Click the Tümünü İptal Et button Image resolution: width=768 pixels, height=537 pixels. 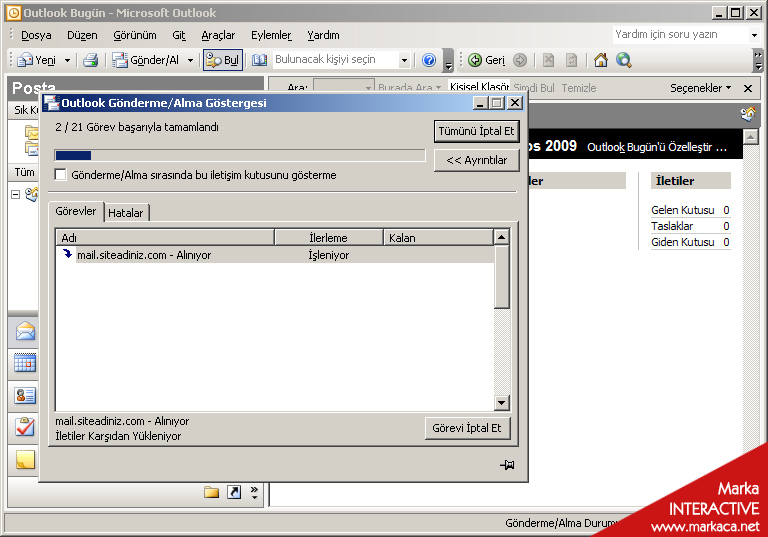[477, 131]
